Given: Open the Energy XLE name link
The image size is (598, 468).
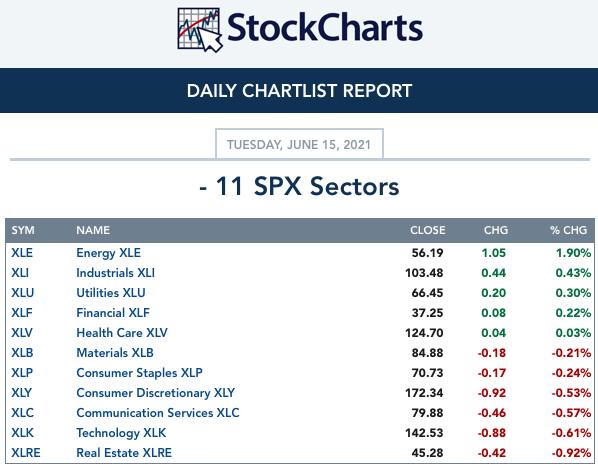Looking at the screenshot, I should (108, 253).
